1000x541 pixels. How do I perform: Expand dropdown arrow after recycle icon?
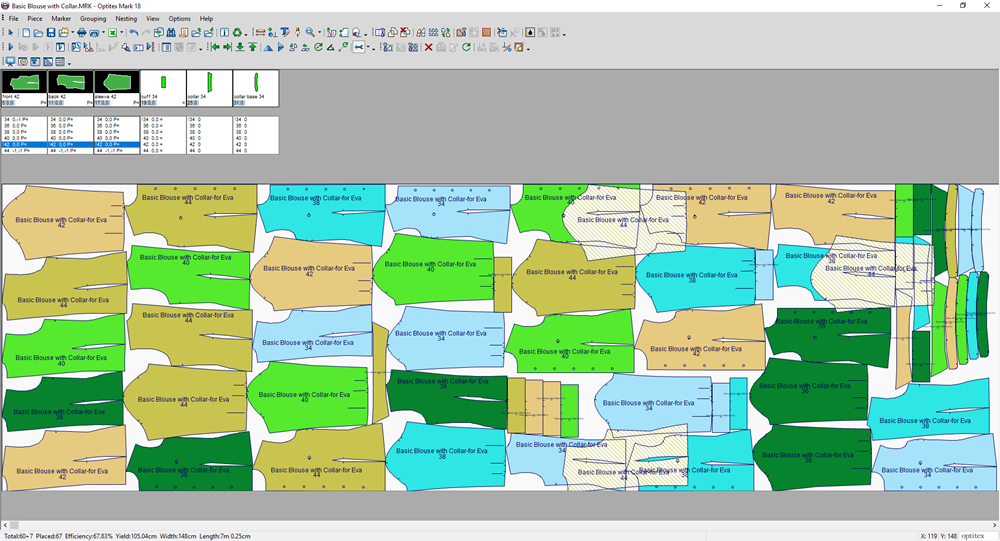[x=246, y=34]
